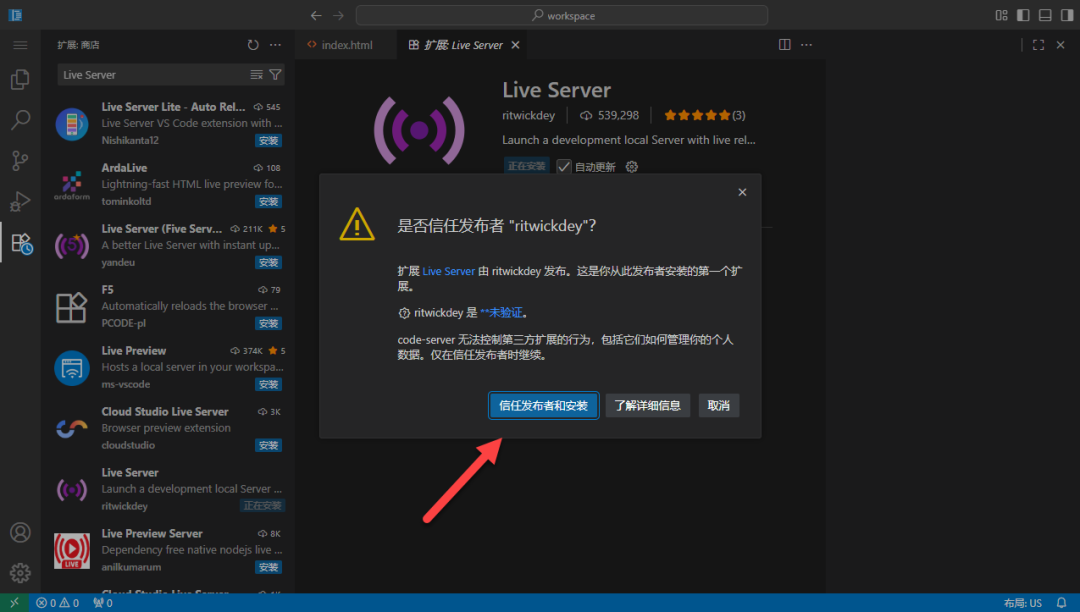
Task: Click the large Live Server logo
Action: (419, 130)
